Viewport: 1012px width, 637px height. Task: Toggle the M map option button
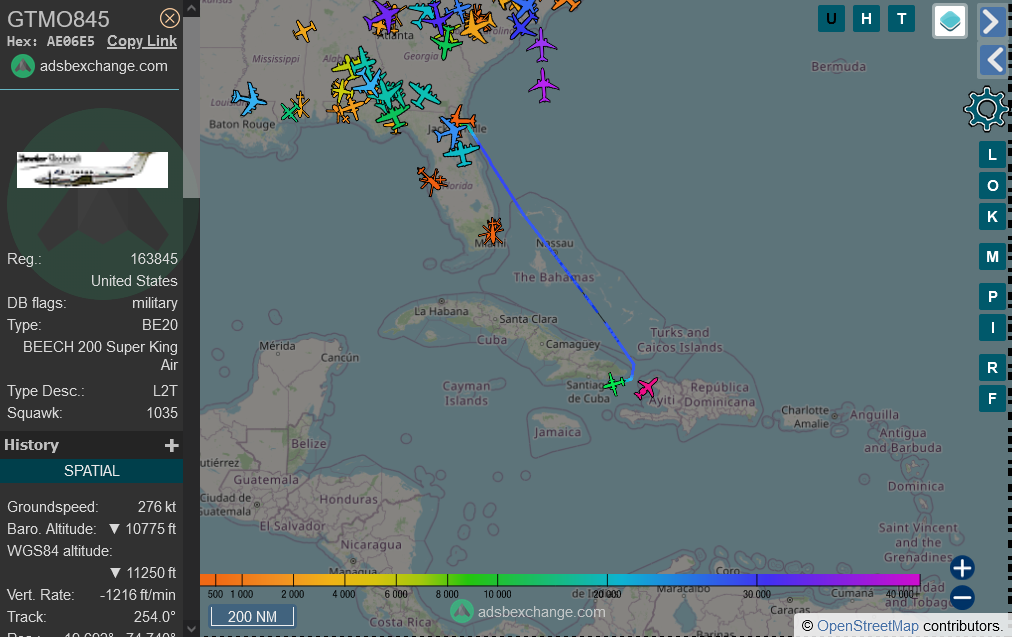[992, 257]
